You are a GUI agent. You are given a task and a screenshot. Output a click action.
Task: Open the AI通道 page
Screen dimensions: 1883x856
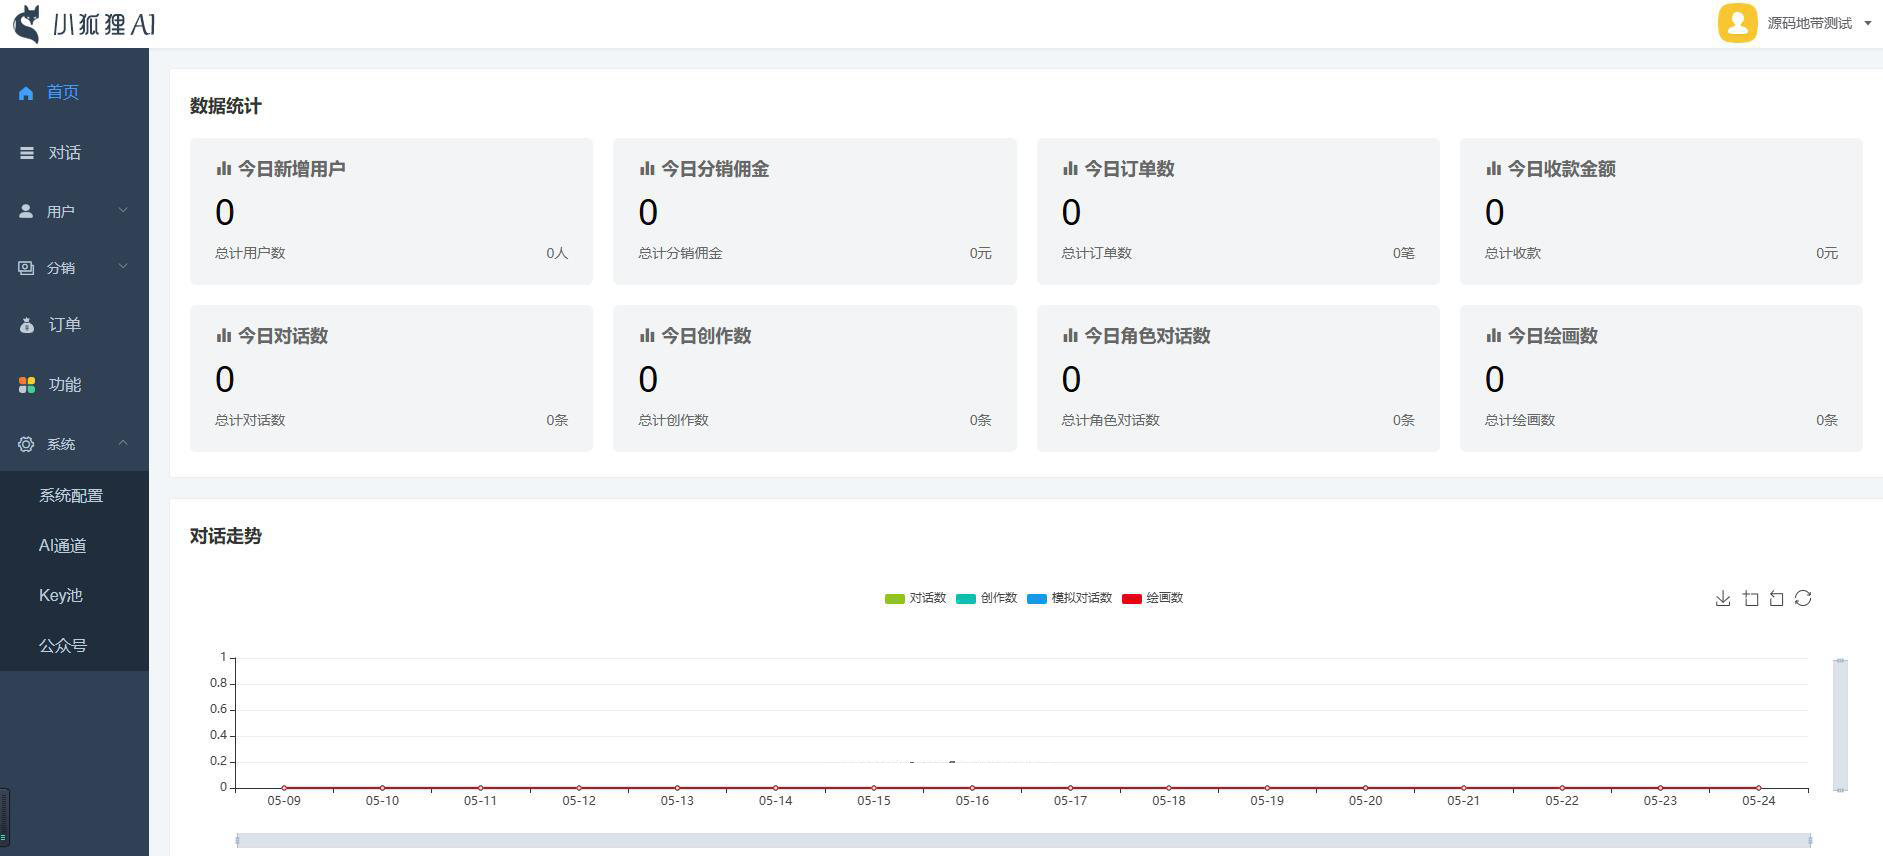coord(63,546)
